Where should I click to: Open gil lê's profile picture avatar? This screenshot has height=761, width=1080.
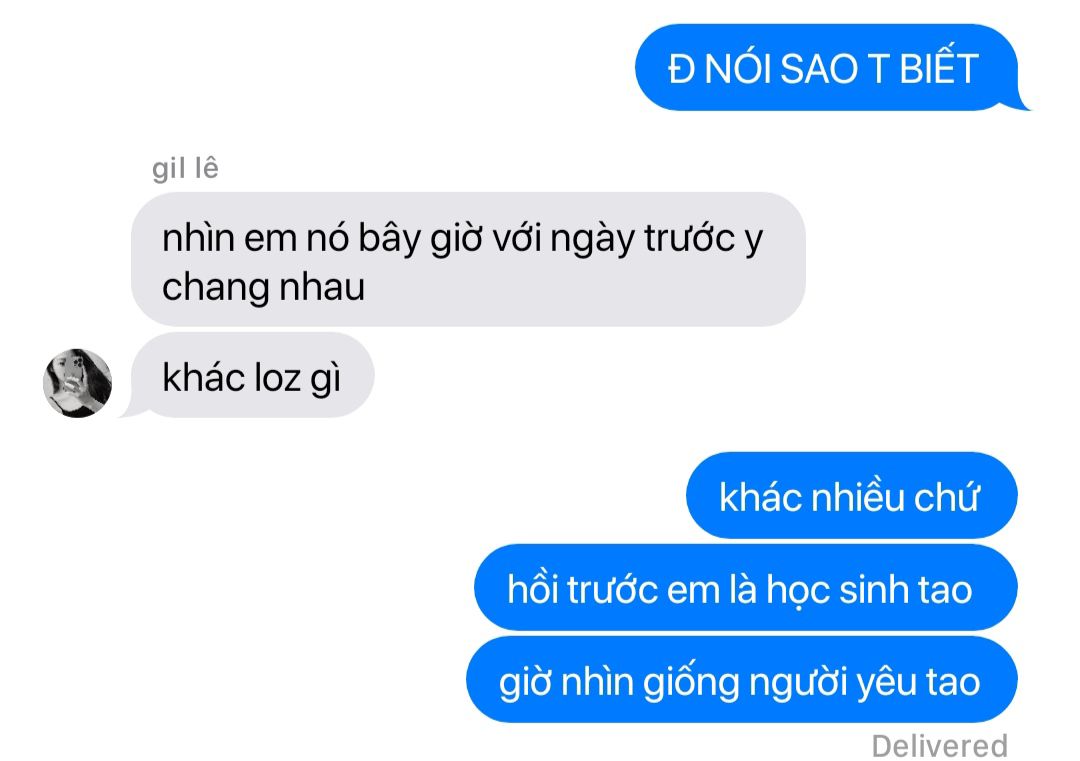(x=77, y=383)
